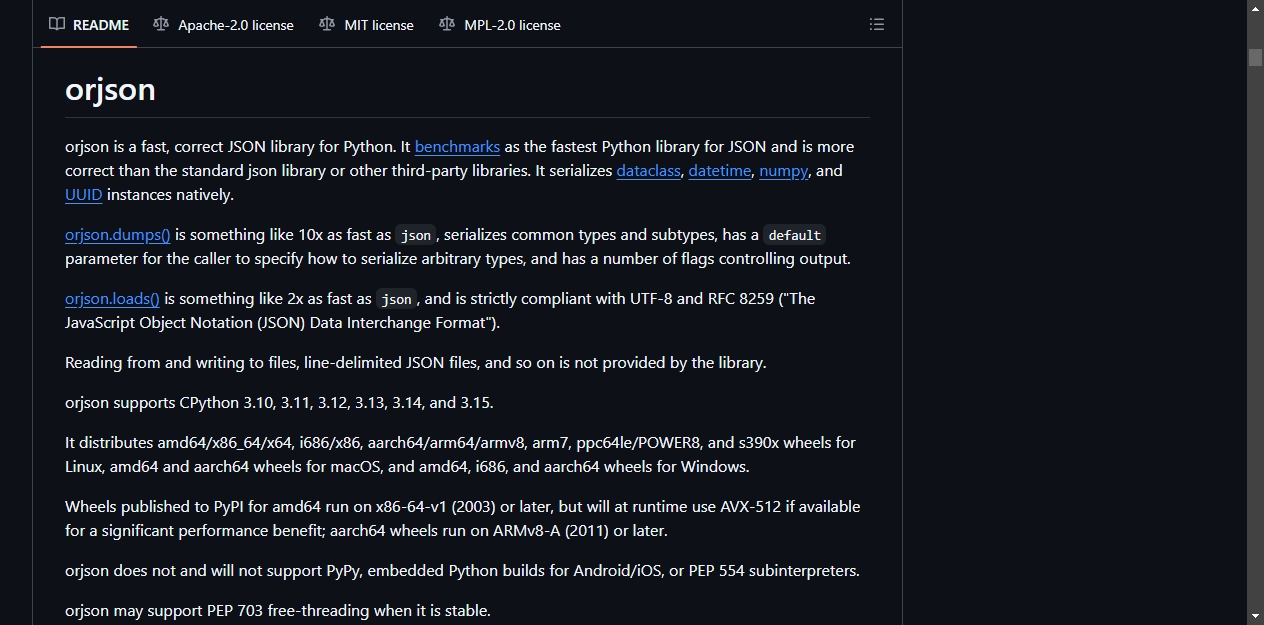The width and height of the screenshot is (1264, 625).
Task: Follow the benchmarks link
Action: tap(457, 147)
